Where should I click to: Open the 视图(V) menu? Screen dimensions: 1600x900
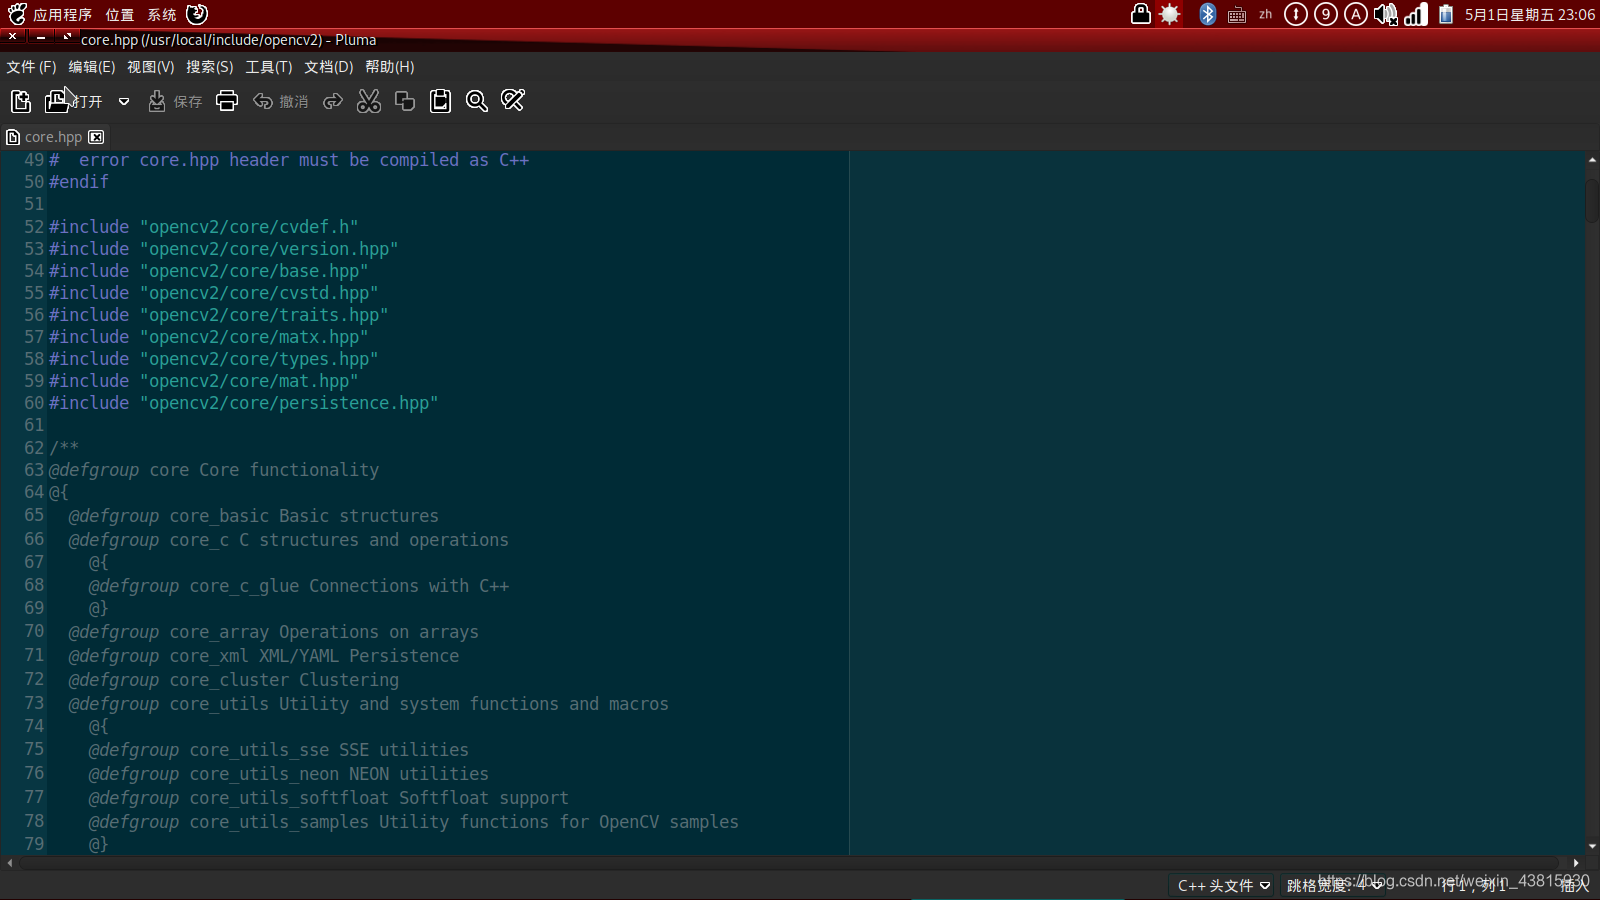[x=150, y=67]
